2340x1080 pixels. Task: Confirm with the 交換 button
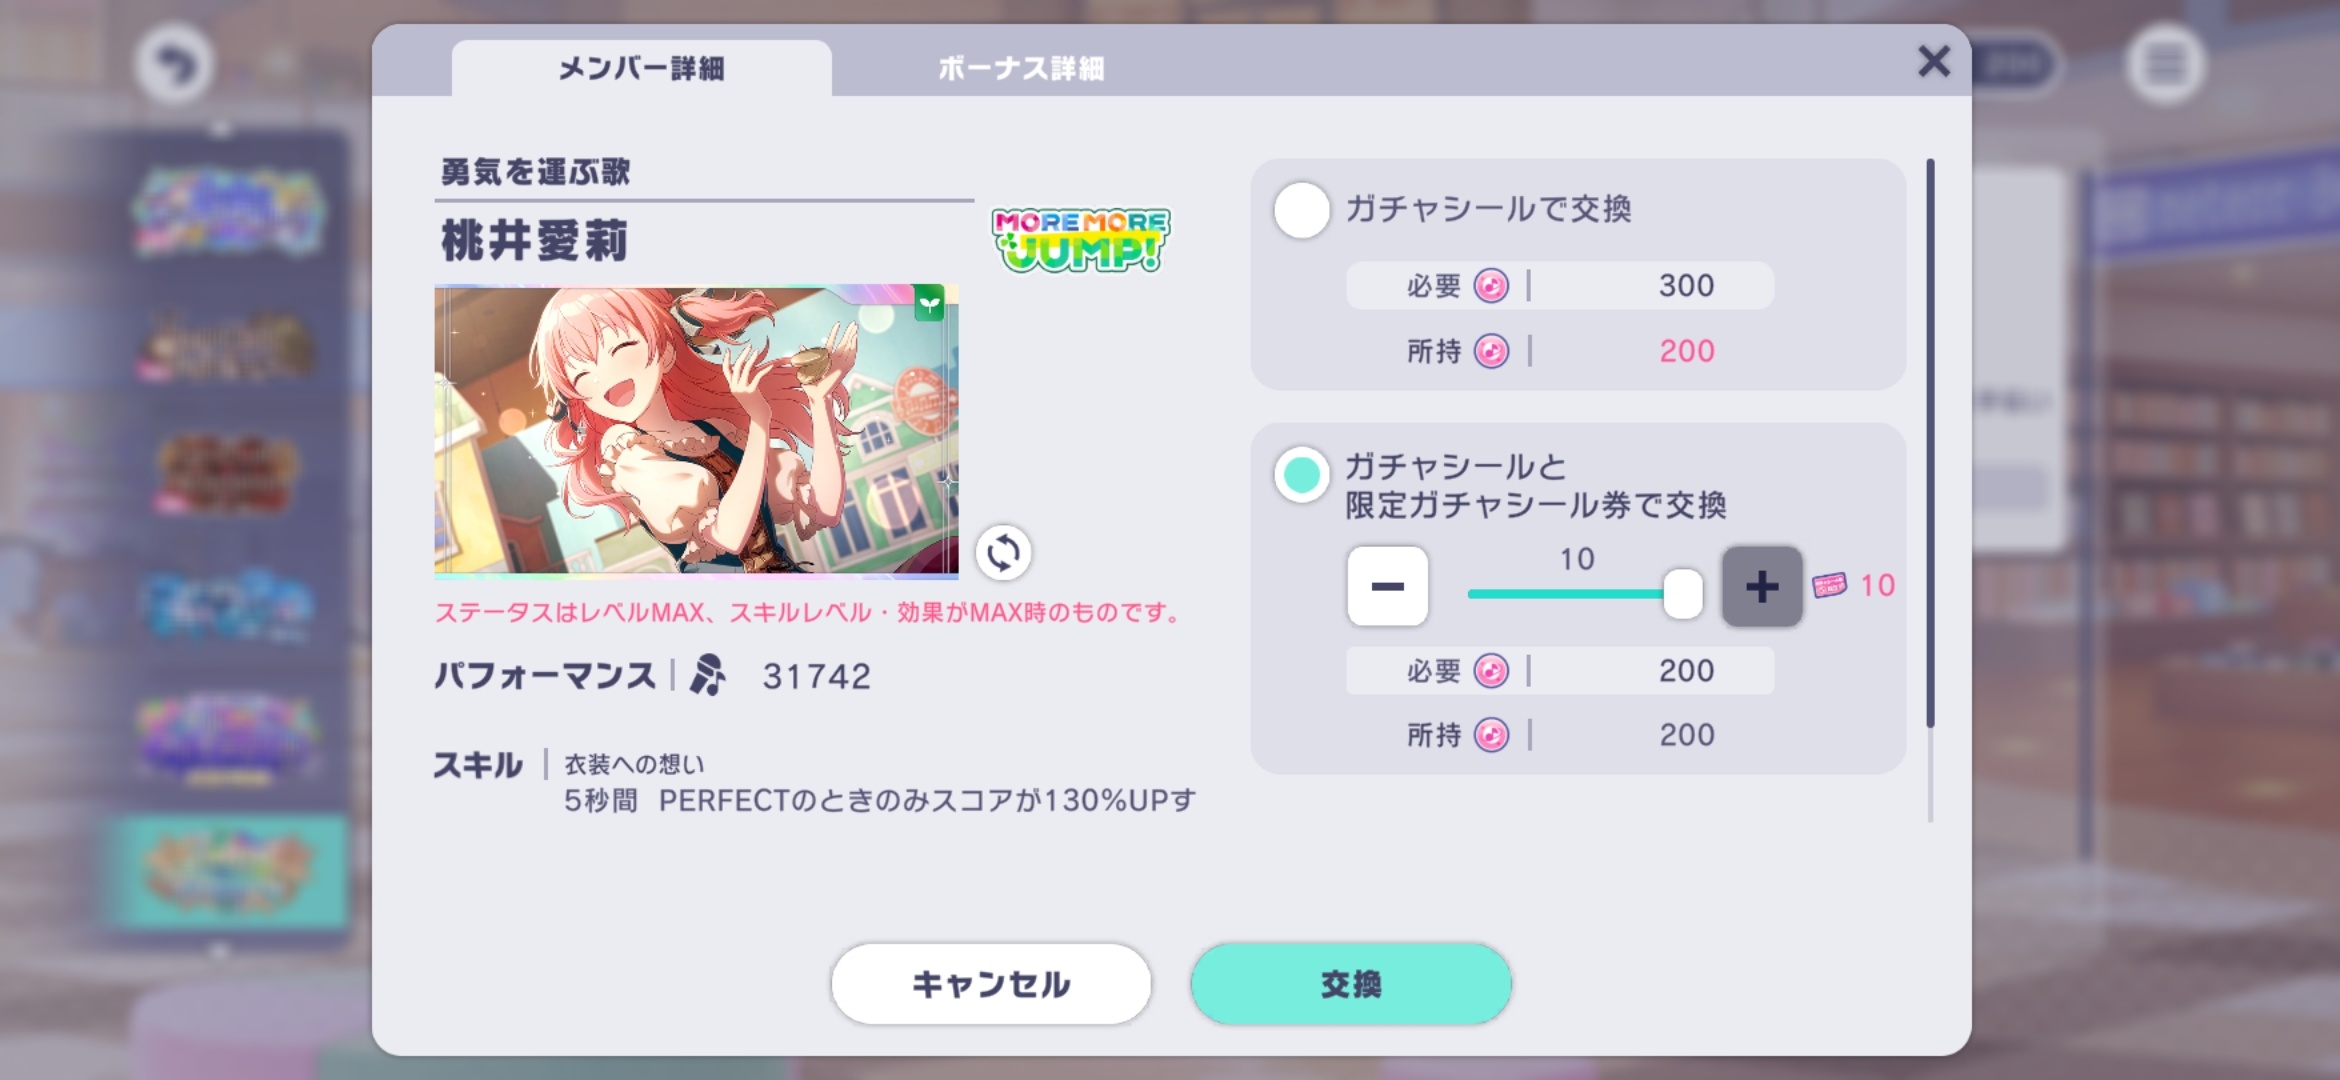1351,984
